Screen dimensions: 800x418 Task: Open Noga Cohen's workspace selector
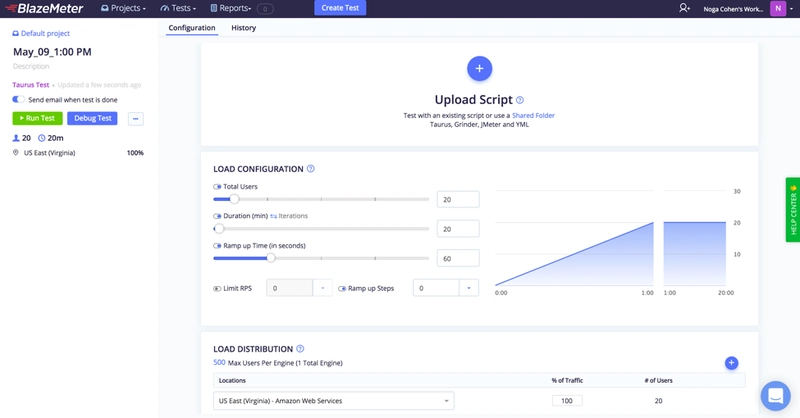[x=733, y=9]
